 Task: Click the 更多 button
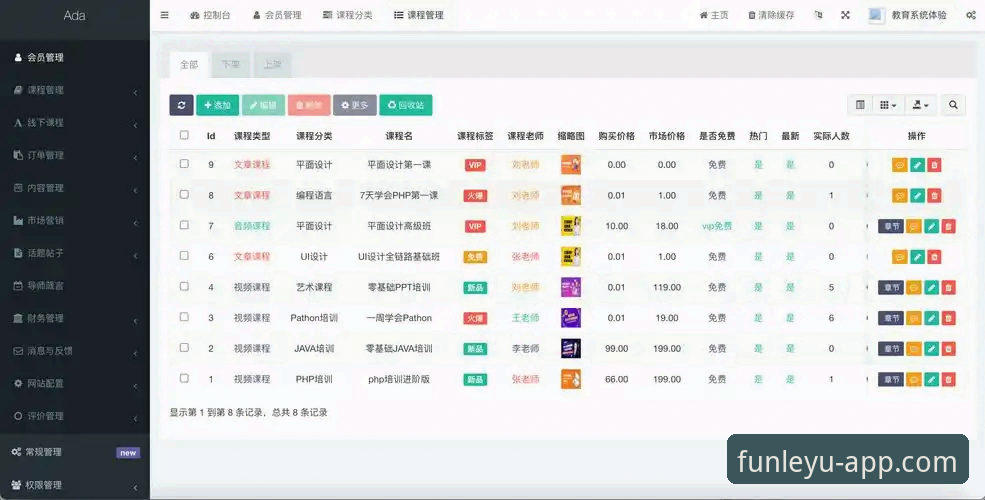(354, 105)
